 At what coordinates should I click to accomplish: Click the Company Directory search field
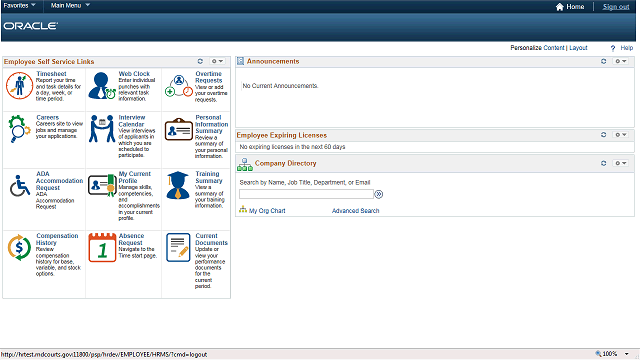click(306, 194)
